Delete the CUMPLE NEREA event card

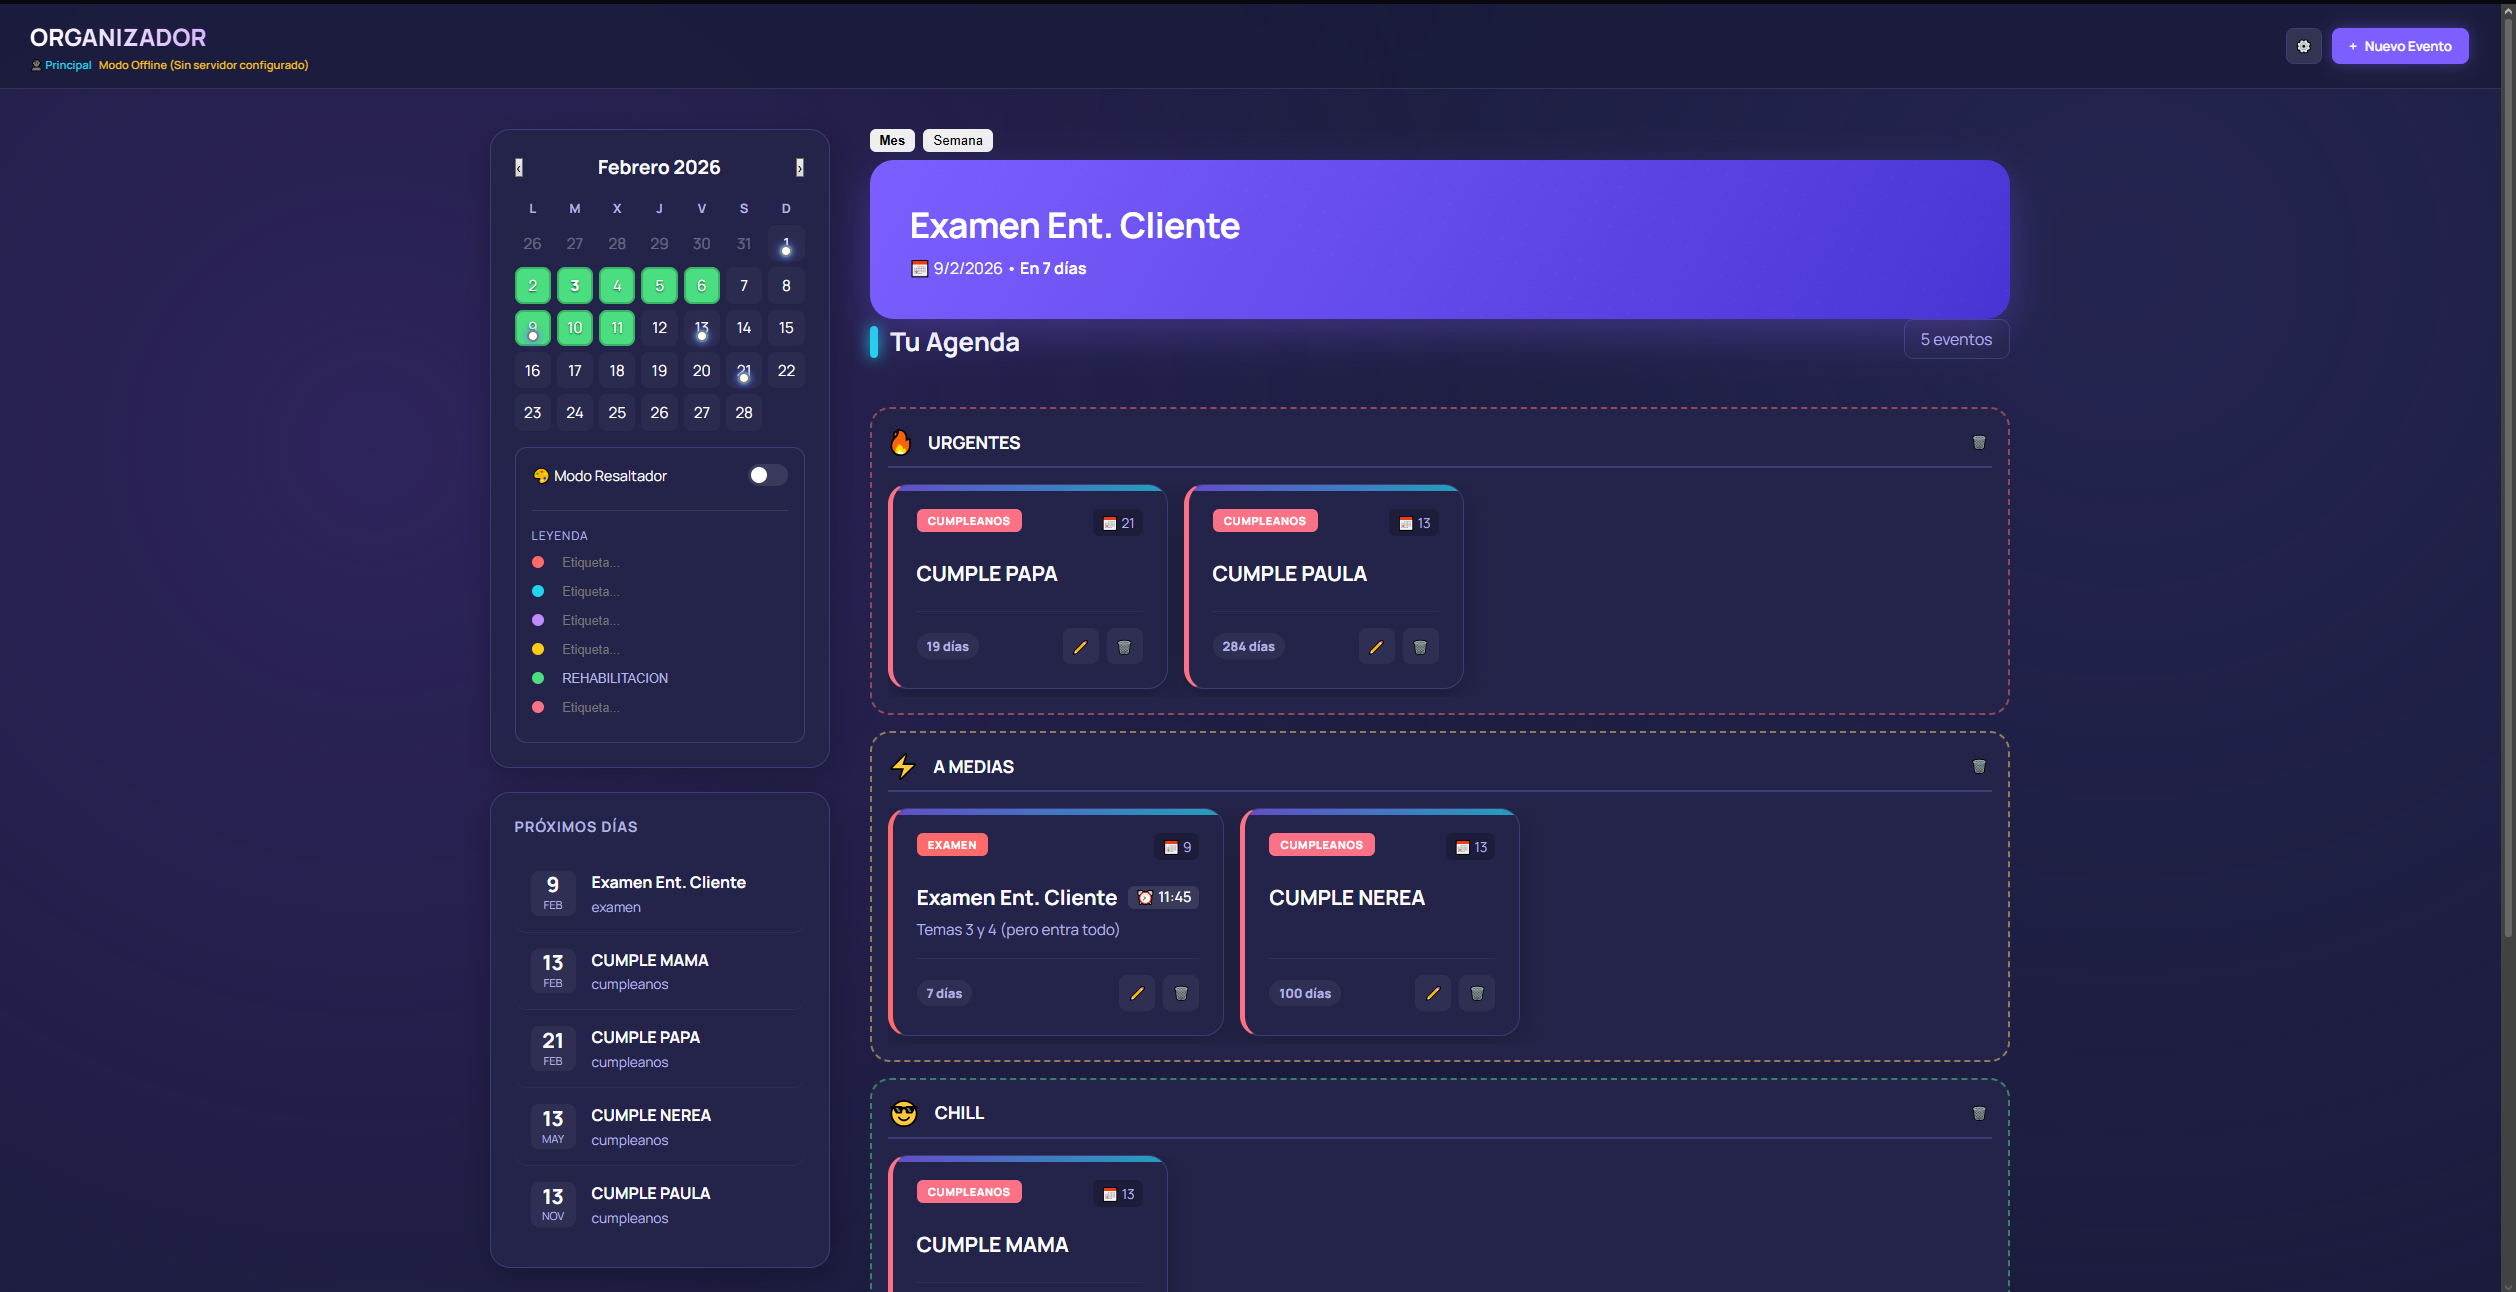[1476, 994]
